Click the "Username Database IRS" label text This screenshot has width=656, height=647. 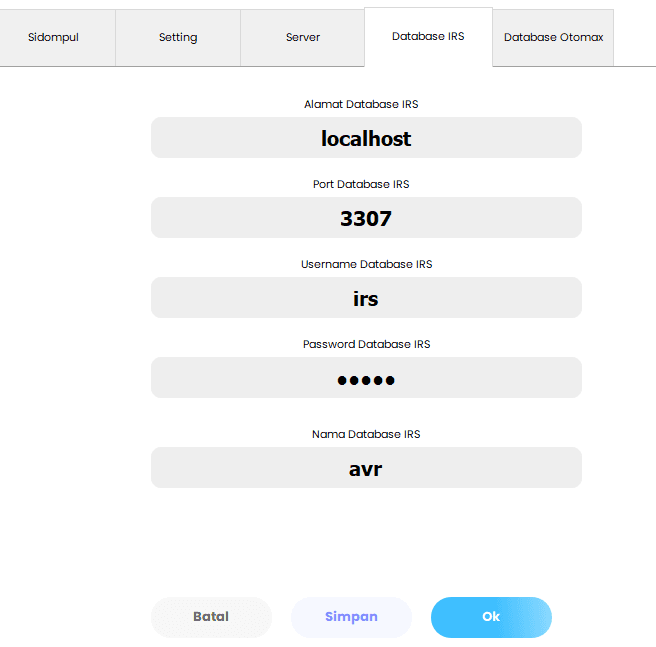point(367,264)
